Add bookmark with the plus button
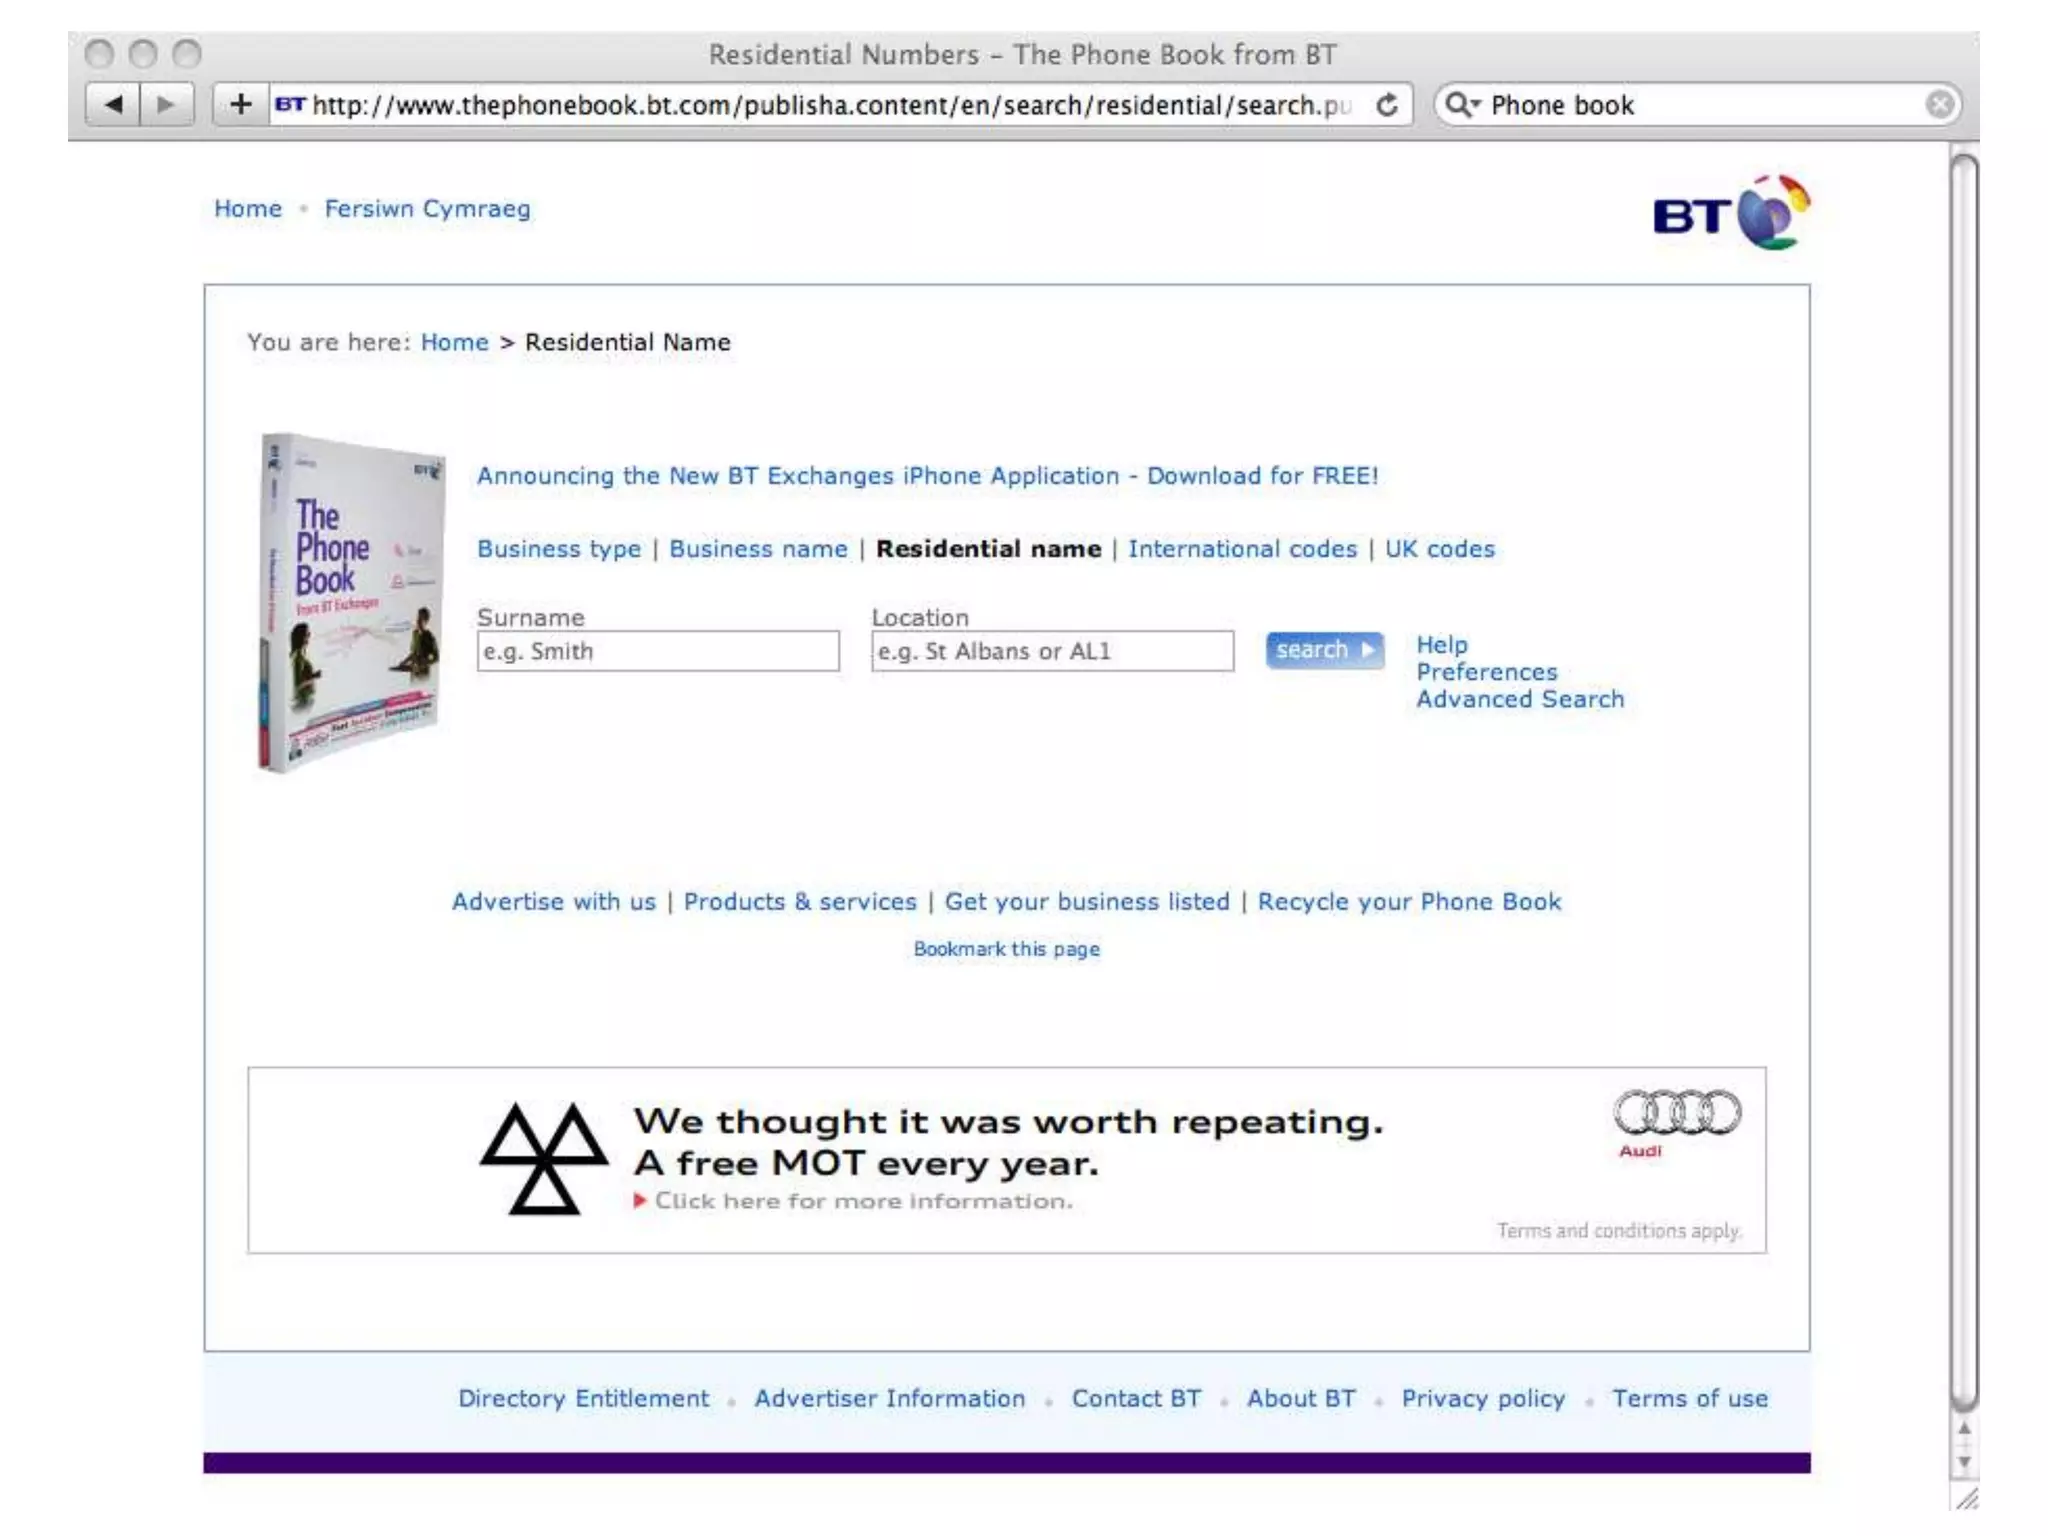 (x=240, y=104)
